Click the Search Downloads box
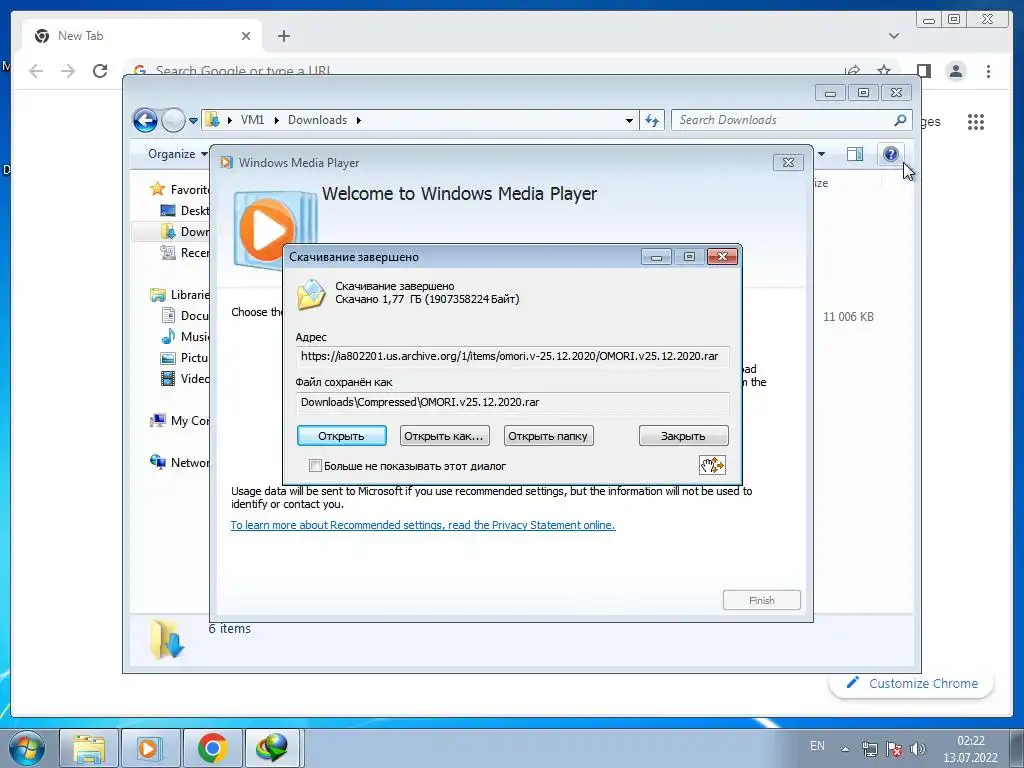Screen dimensions: 1024x768 784,120
